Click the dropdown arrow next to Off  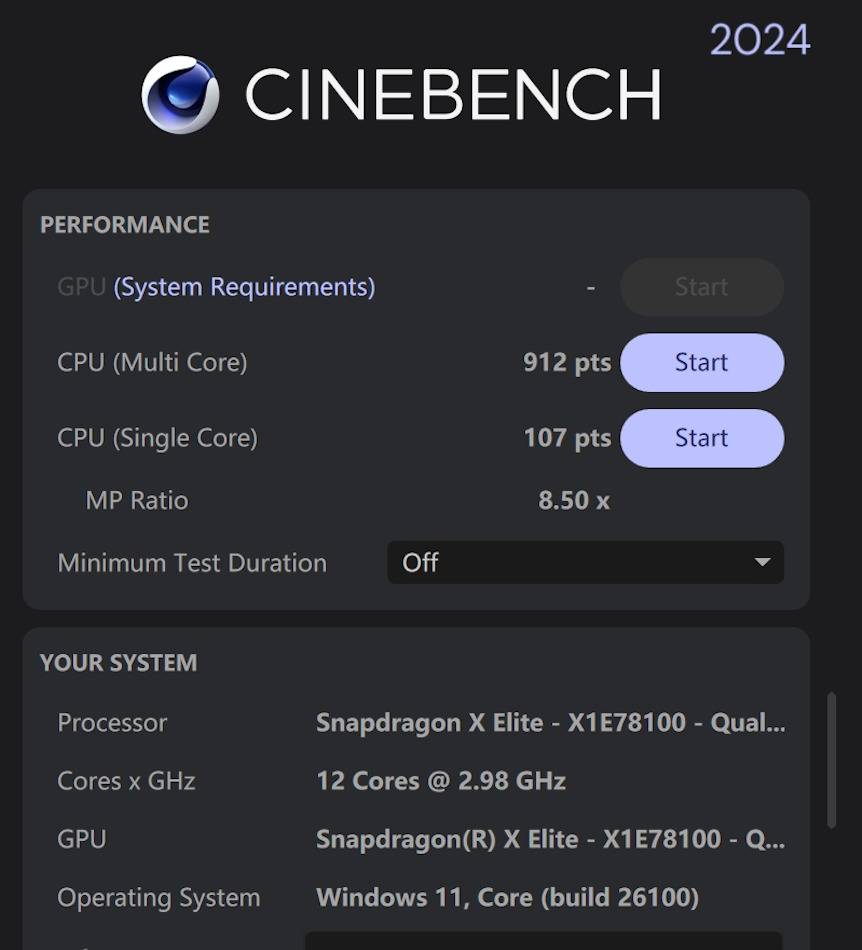point(762,563)
